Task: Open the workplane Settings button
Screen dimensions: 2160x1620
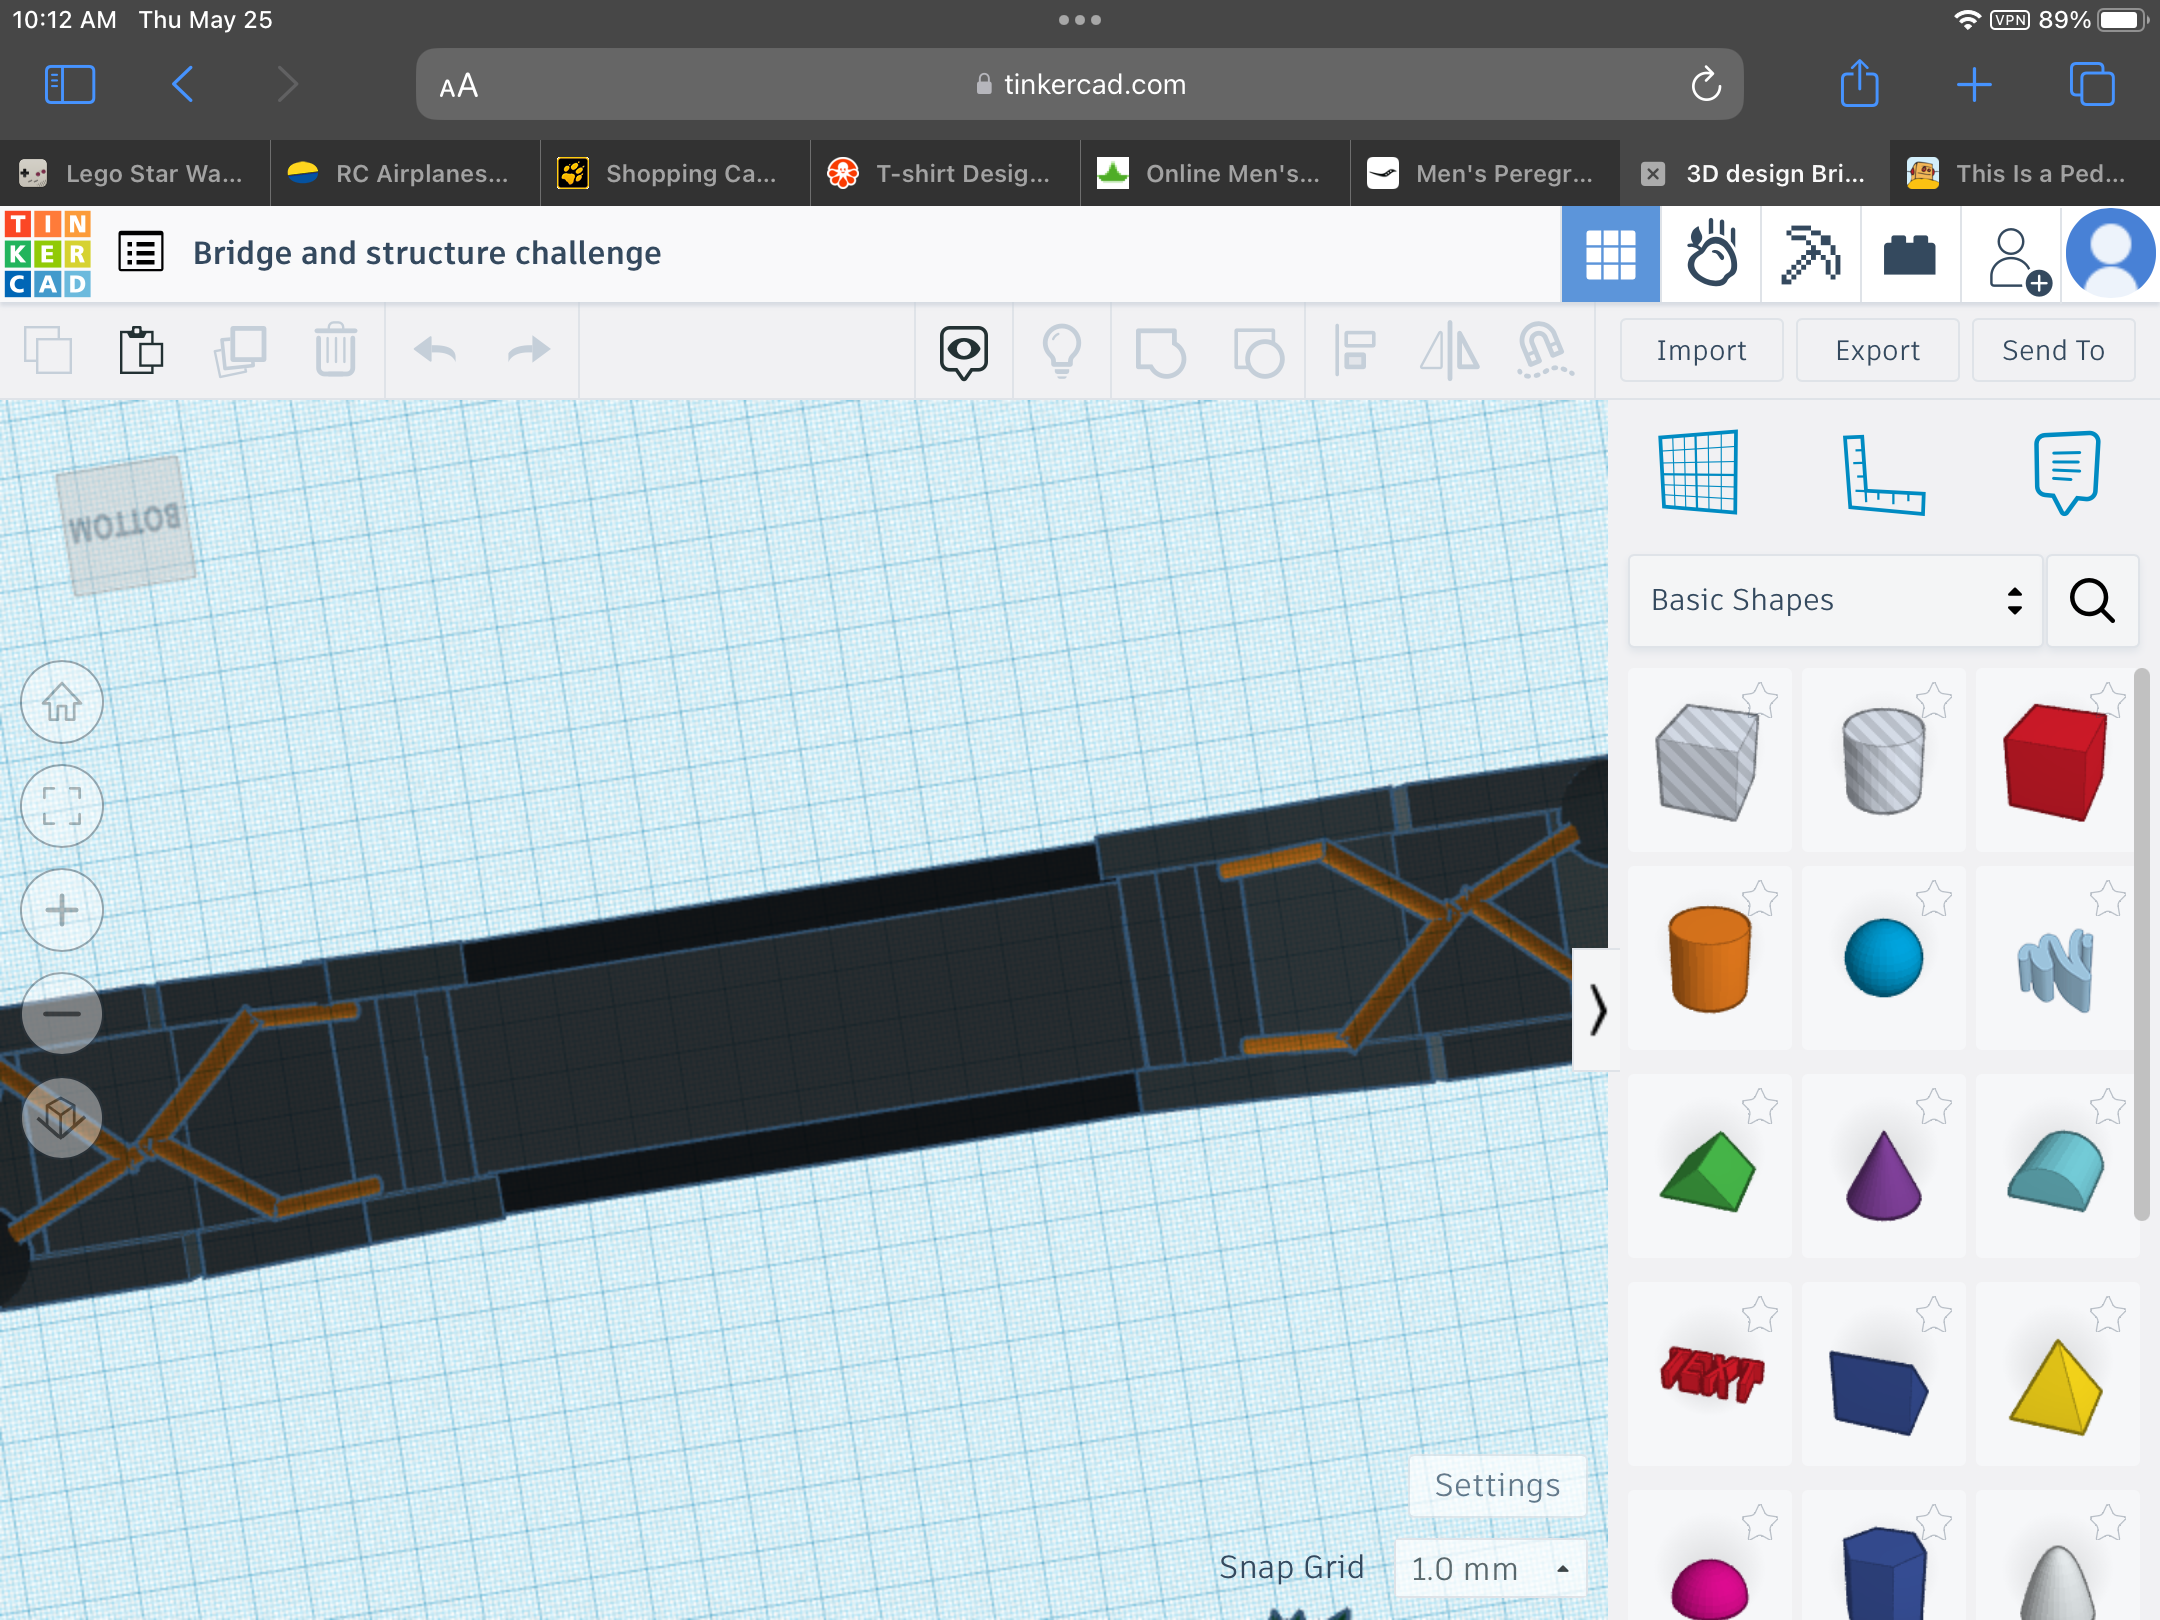Action: click(1497, 1485)
